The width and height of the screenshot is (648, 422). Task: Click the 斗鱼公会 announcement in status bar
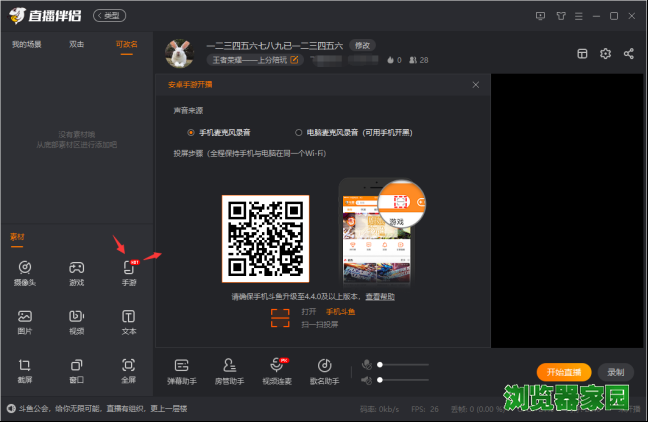tap(103, 409)
